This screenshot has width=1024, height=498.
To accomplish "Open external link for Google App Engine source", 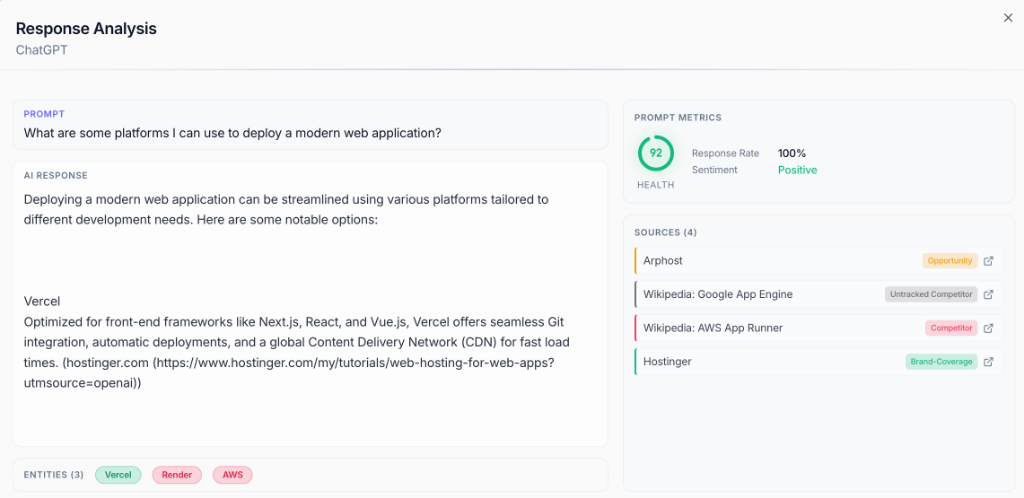I will coord(988,295).
